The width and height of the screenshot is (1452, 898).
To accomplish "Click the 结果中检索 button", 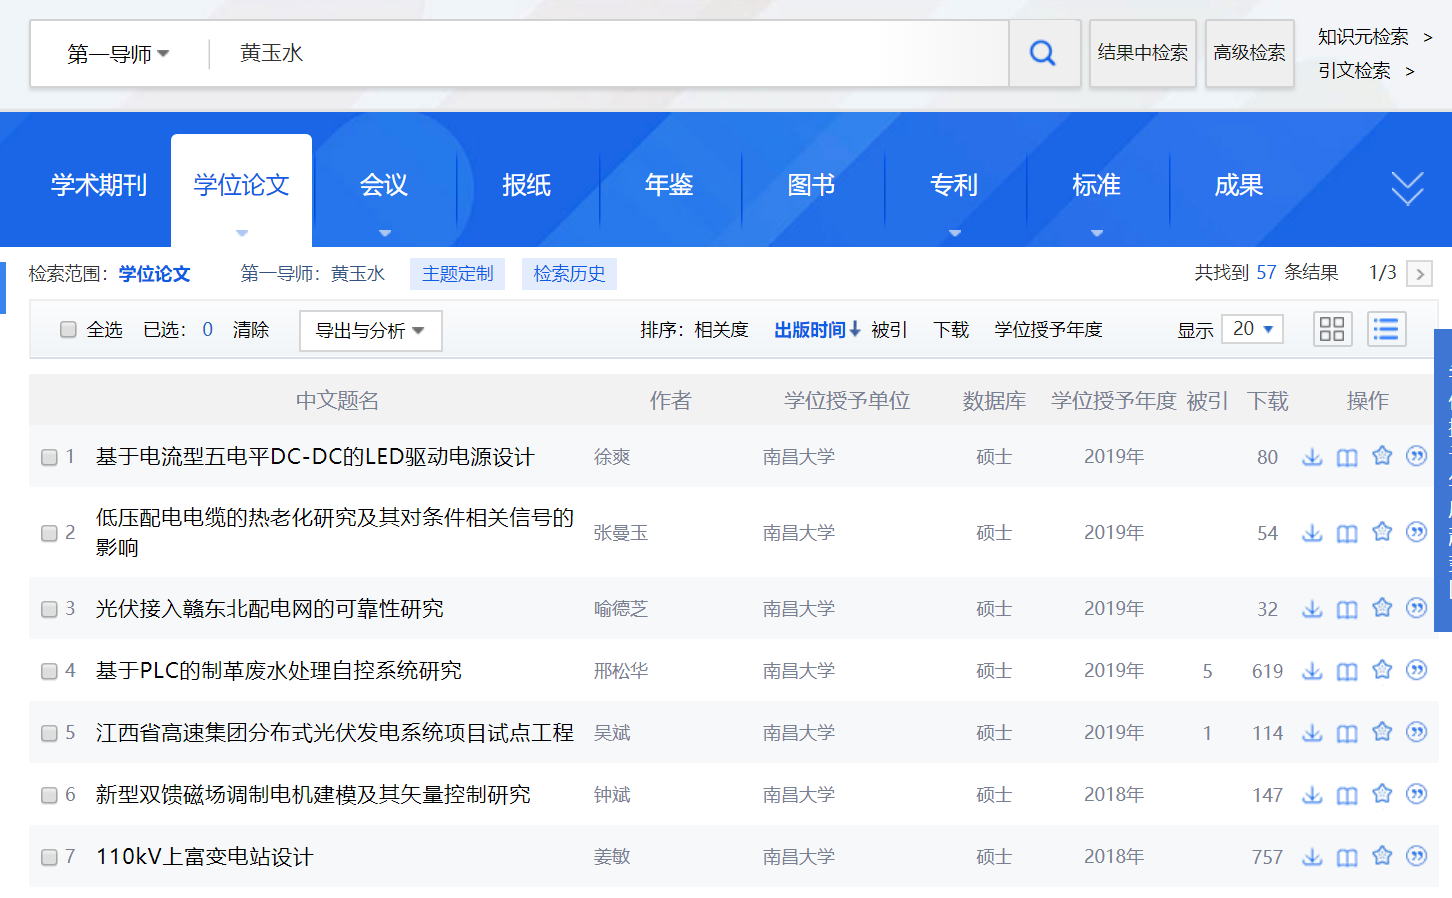I will 1143,53.
